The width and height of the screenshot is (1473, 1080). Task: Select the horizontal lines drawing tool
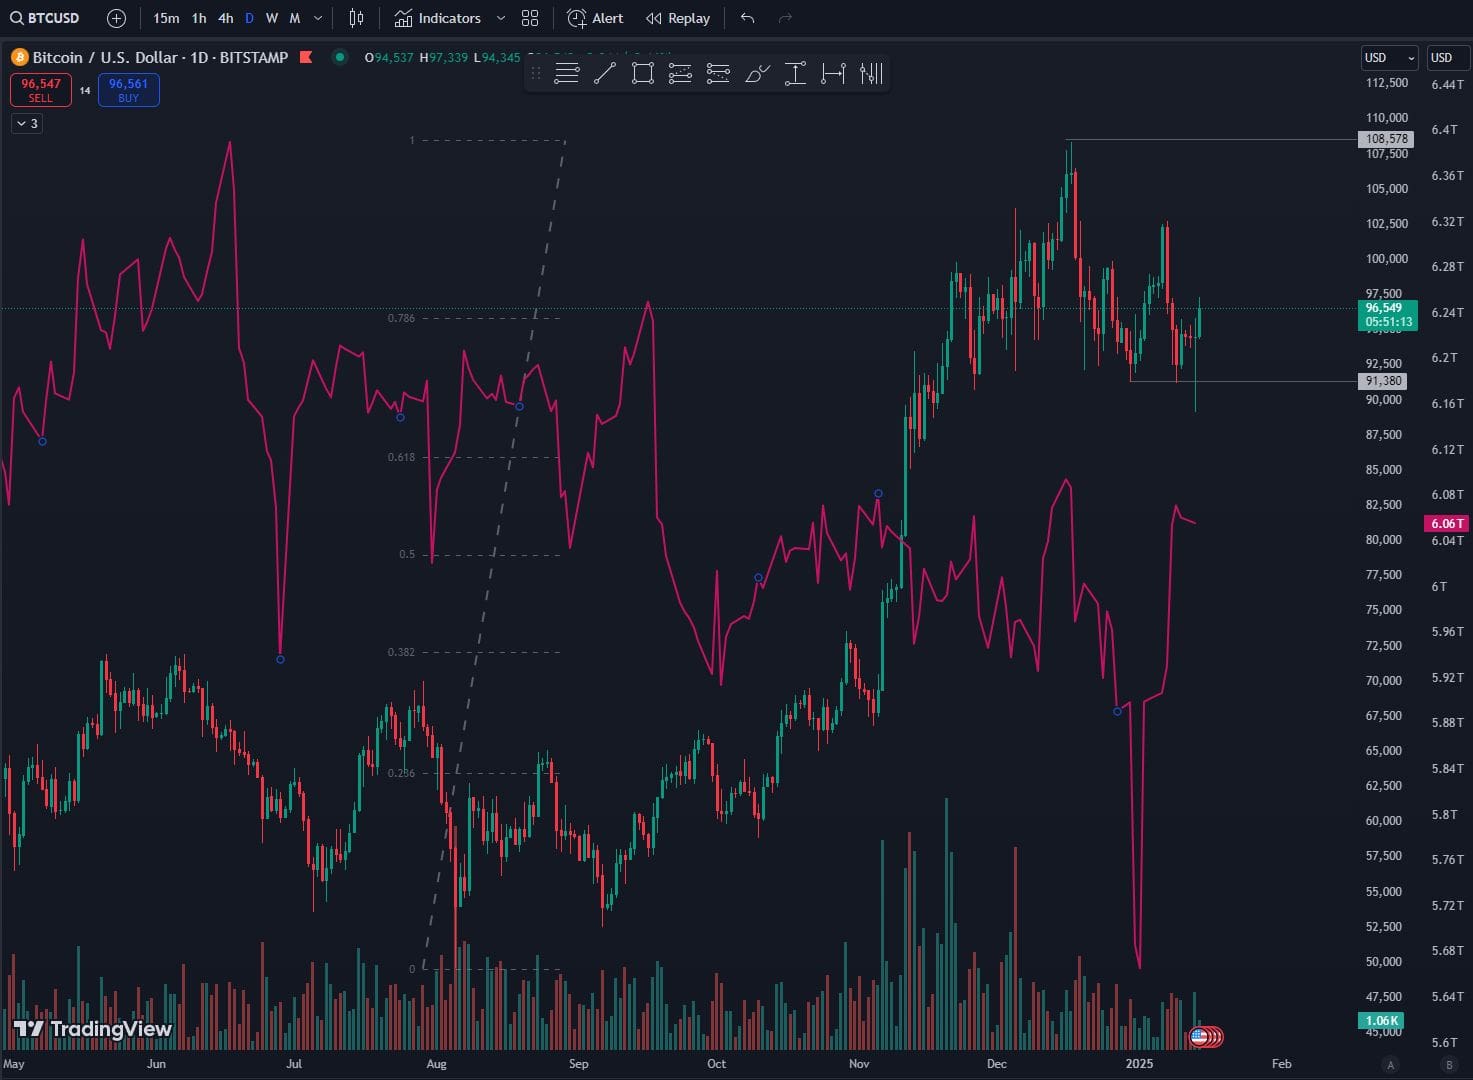tap(567, 73)
